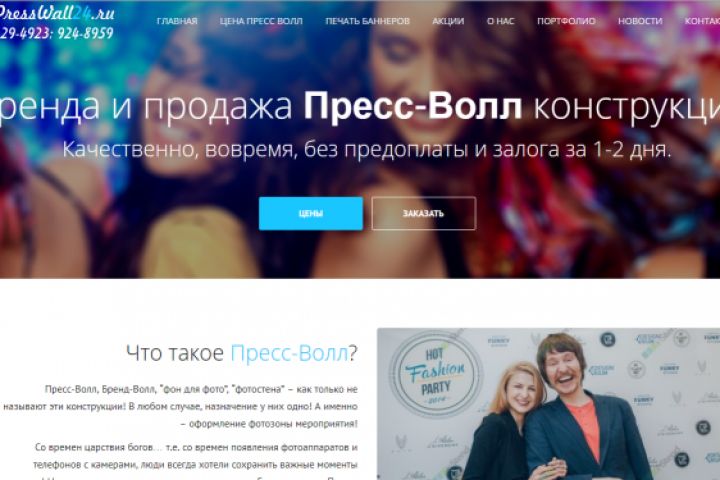This screenshot has width=720, height=480.
Task: Select the АКЦИИ menu link
Action: pos(448,21)
